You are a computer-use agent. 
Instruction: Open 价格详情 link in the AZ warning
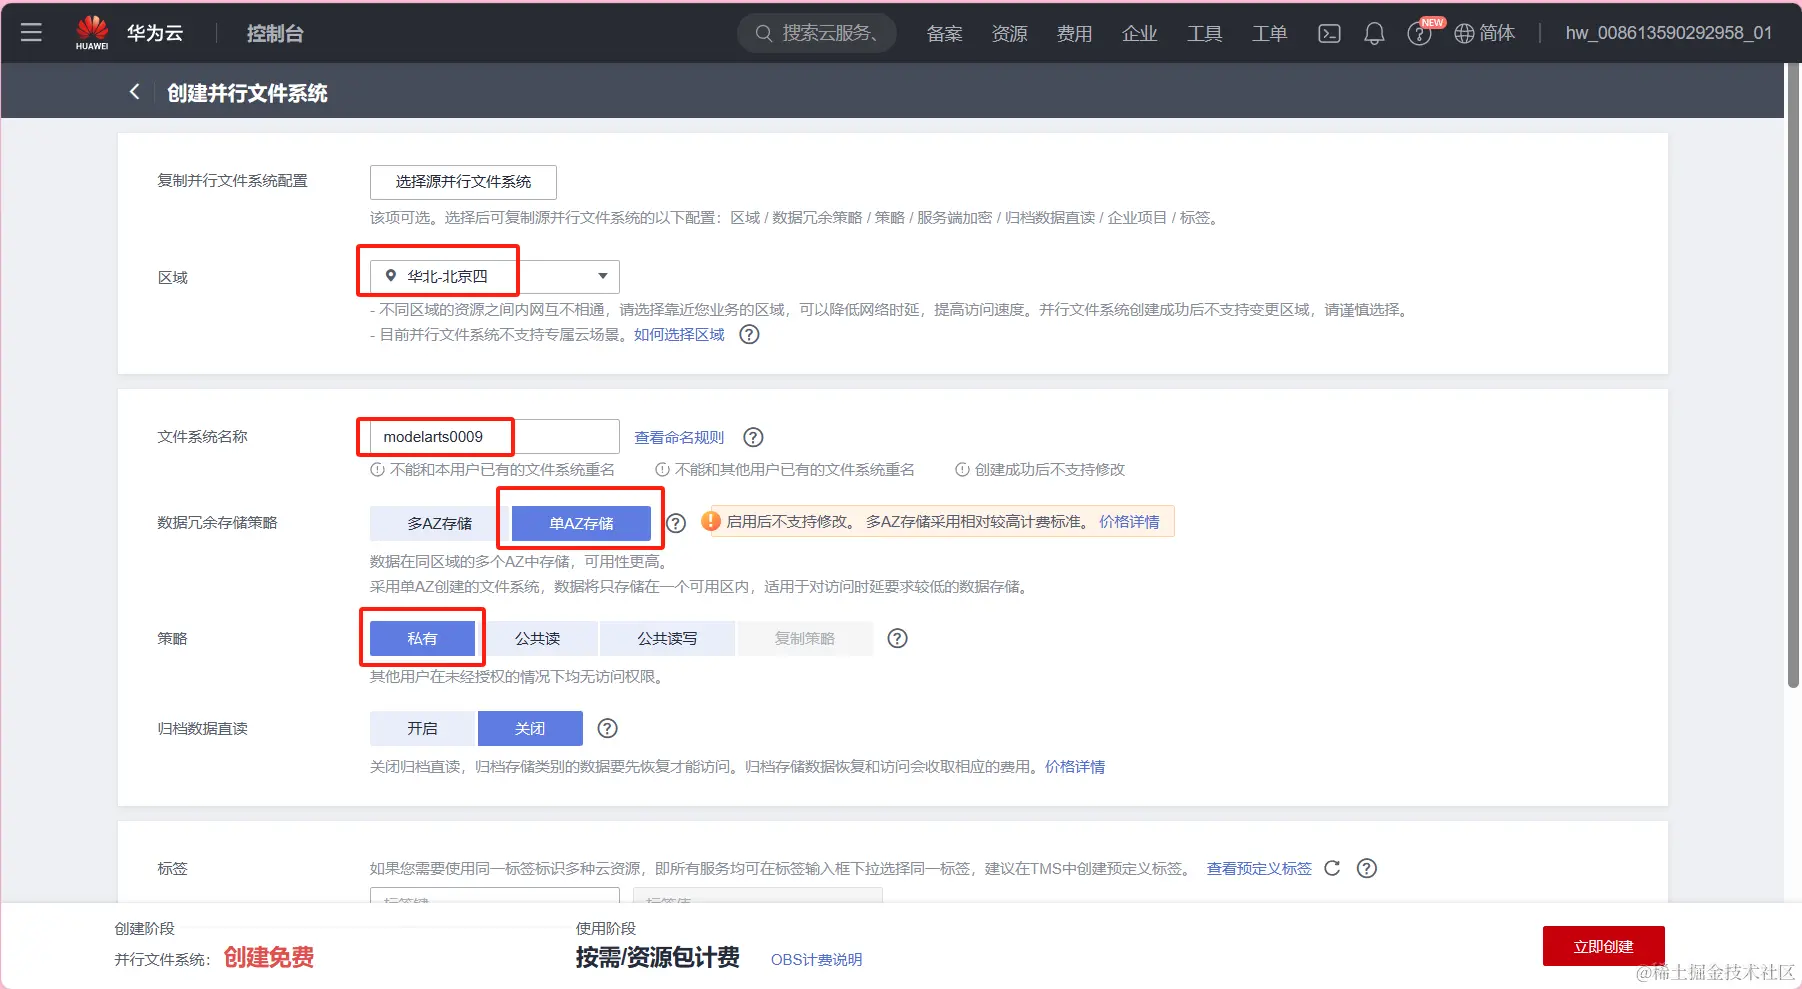coord(1129,522)
